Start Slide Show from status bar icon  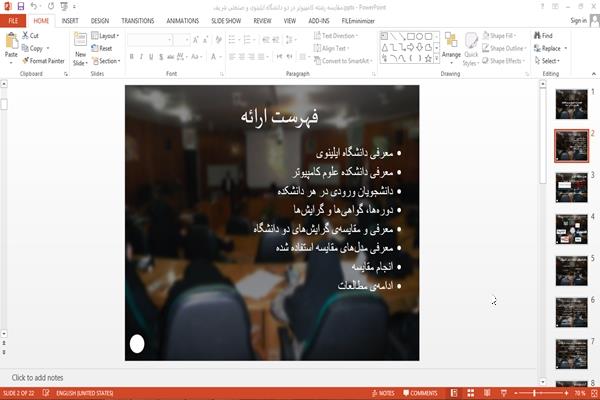[x=504, y=393]
